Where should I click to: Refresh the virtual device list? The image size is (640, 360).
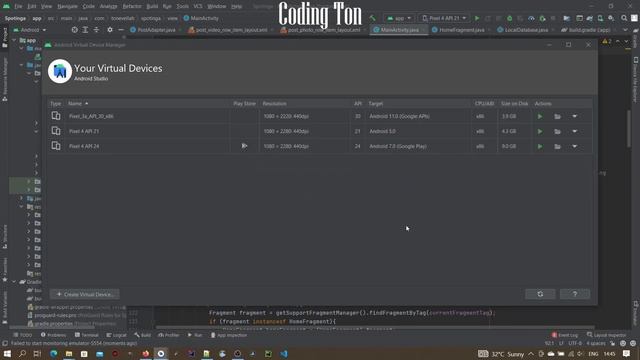[540, 294]
